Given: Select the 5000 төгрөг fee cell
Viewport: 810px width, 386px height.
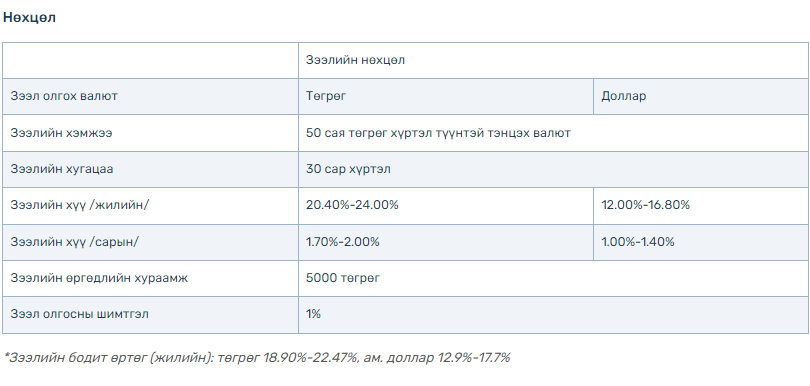Looking at the screenshot, I should (x=553, y=279).
